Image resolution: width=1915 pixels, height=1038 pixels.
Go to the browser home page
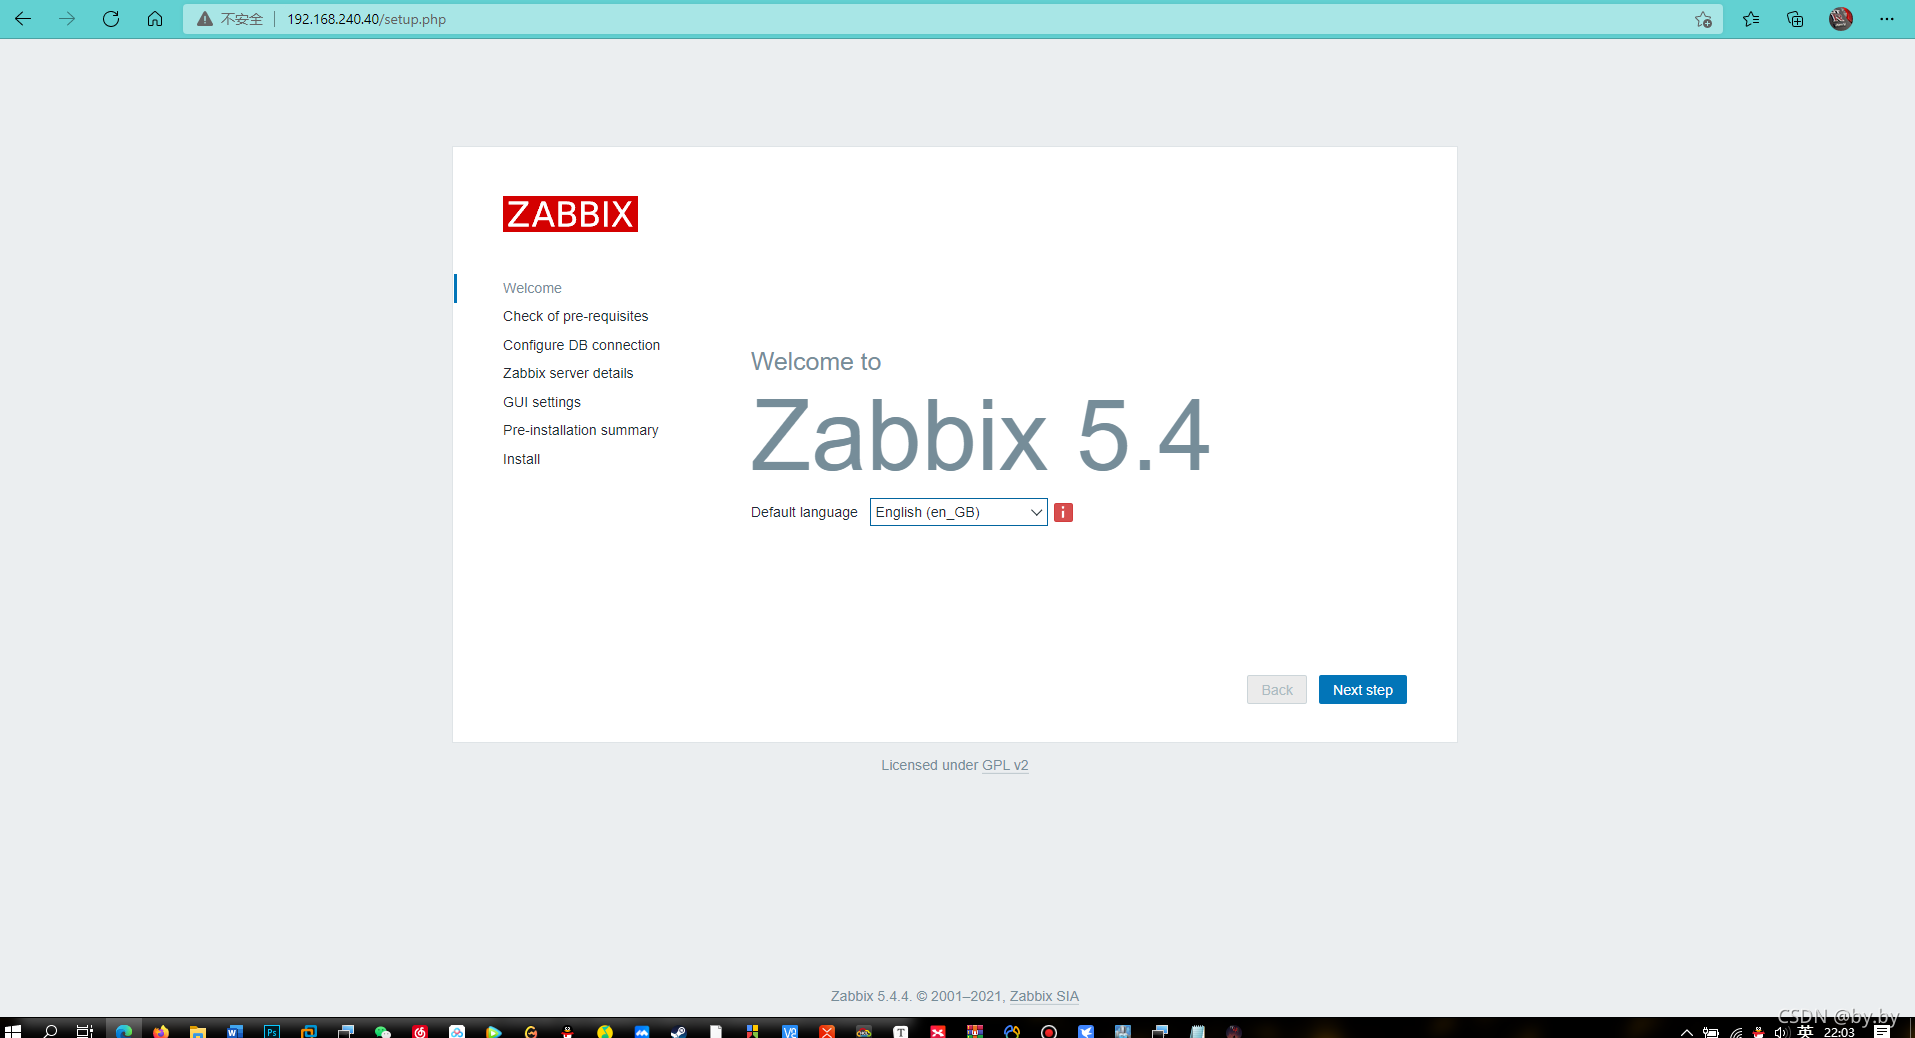[x=155, y=19]
